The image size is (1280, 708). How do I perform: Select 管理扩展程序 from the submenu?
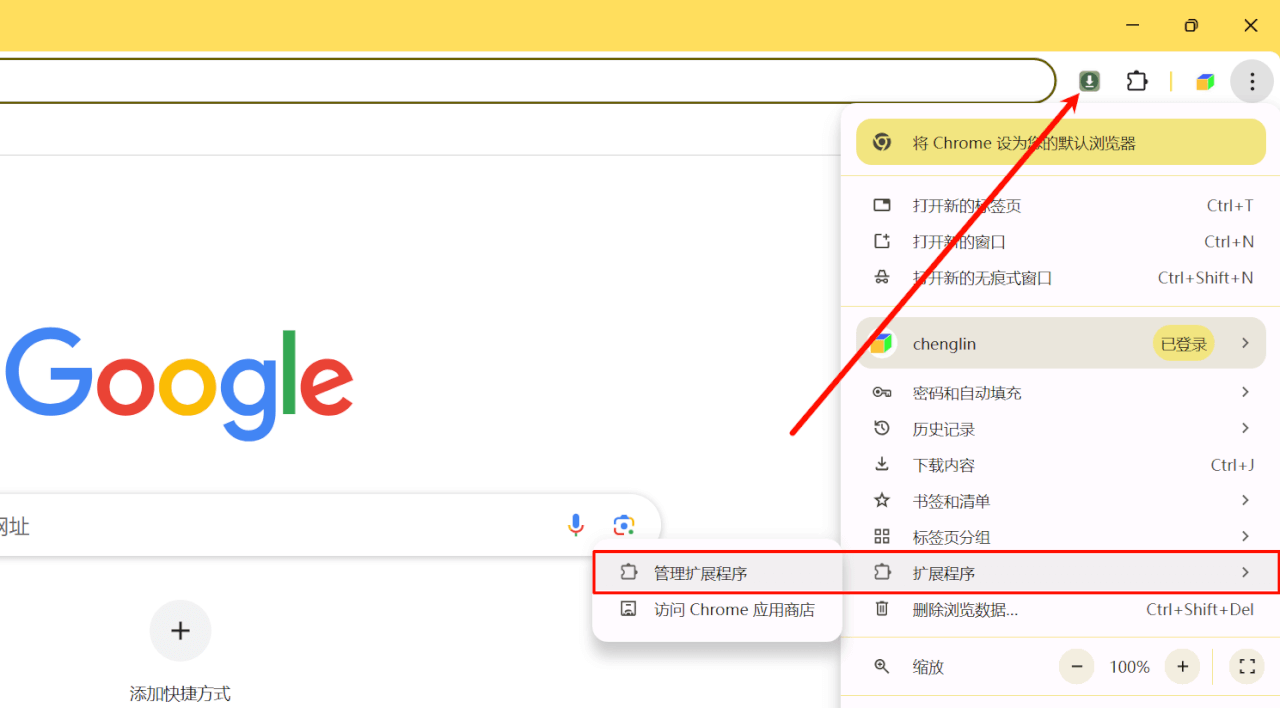[700, 573]
